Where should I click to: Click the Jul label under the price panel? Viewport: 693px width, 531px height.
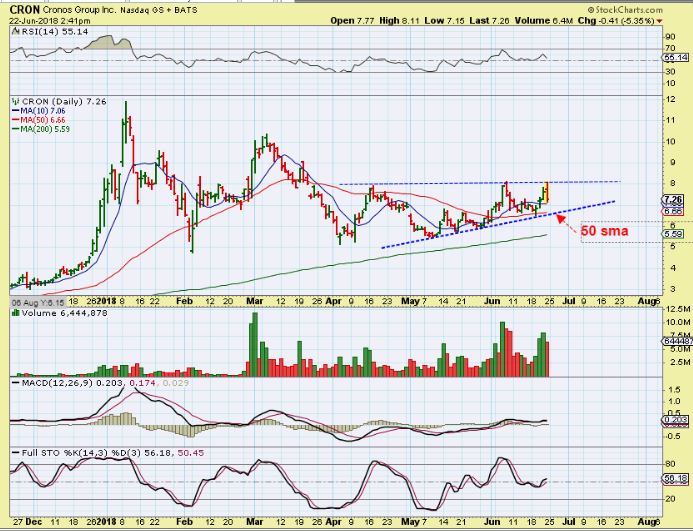[x=569, y=301]
